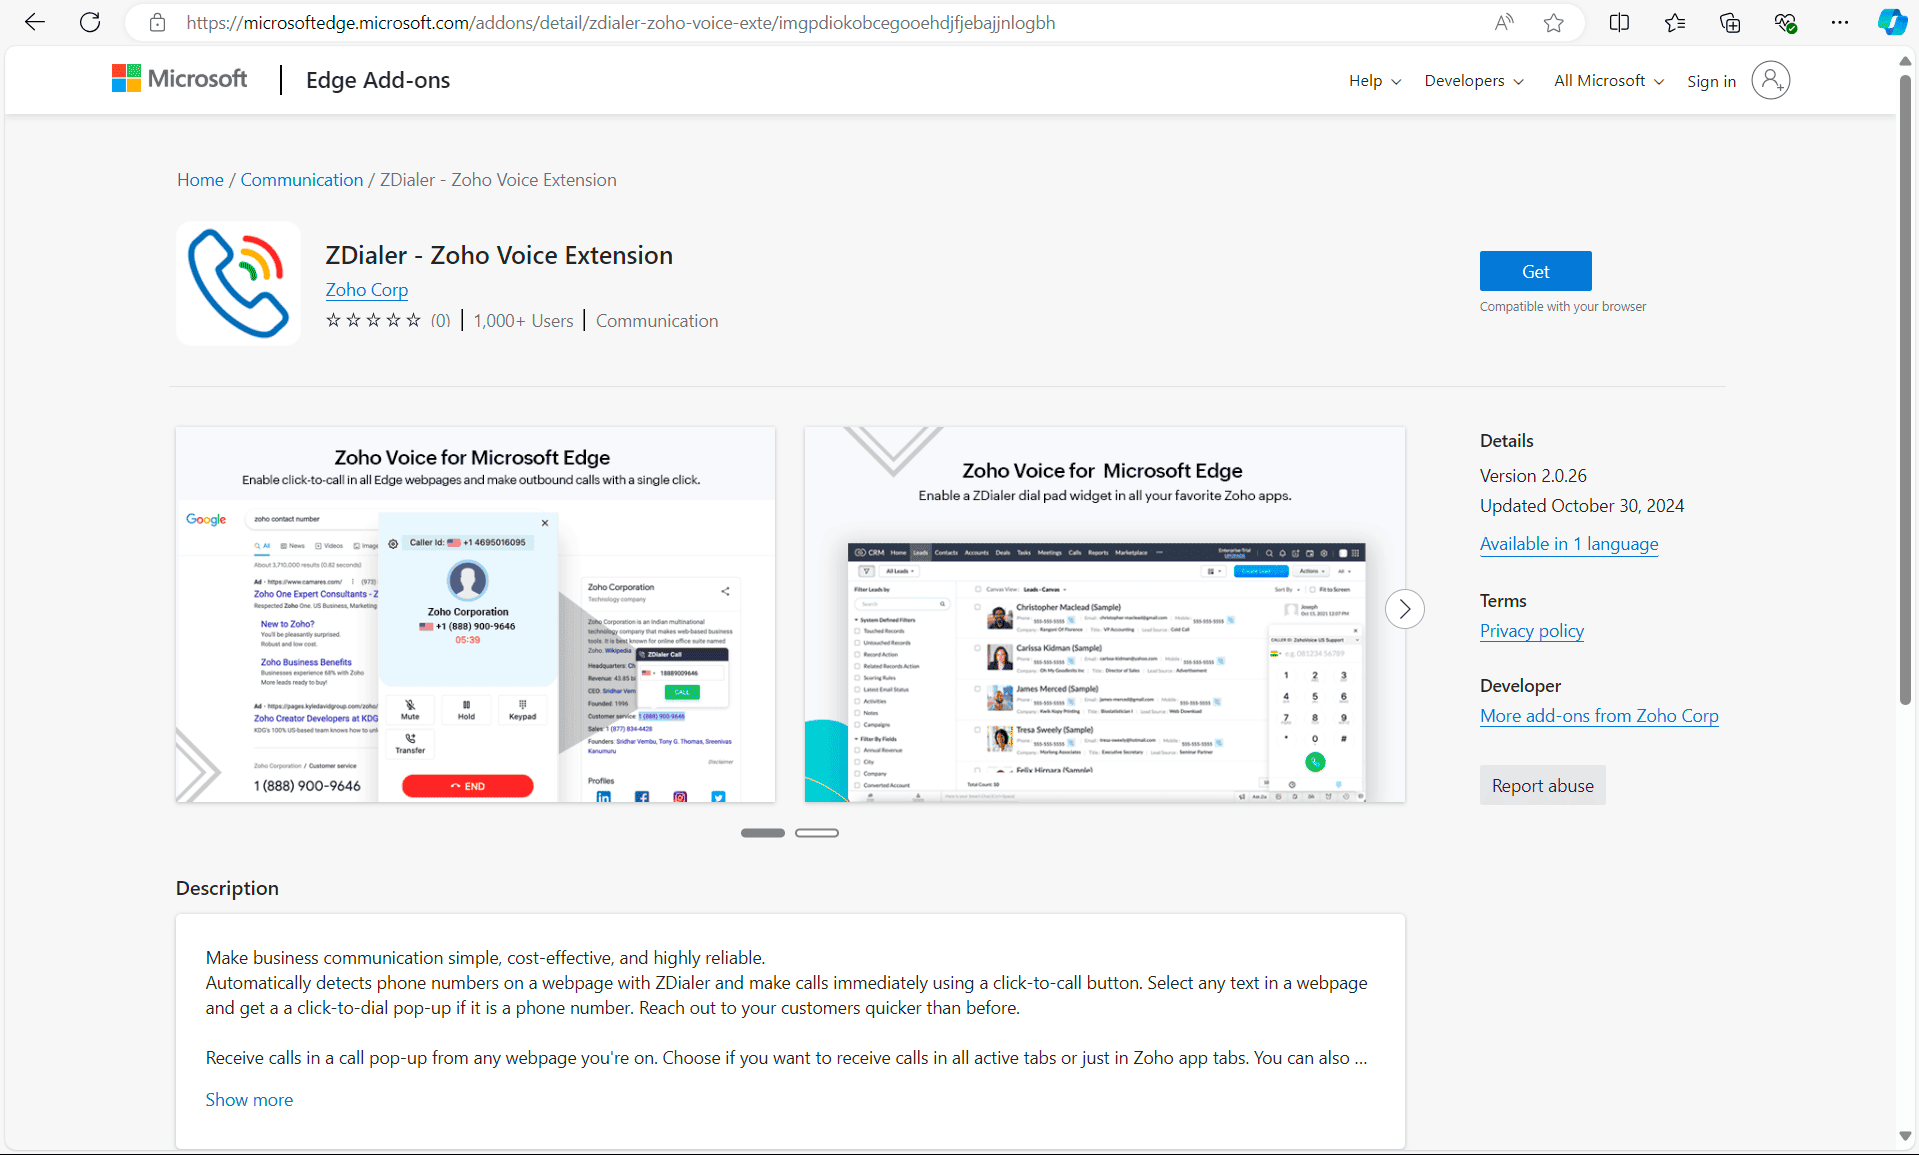Image resolution: width=1919 pixels, height=1155 pixels.
Task: Advance carousel with next arrow
Action: point(1404,609)
